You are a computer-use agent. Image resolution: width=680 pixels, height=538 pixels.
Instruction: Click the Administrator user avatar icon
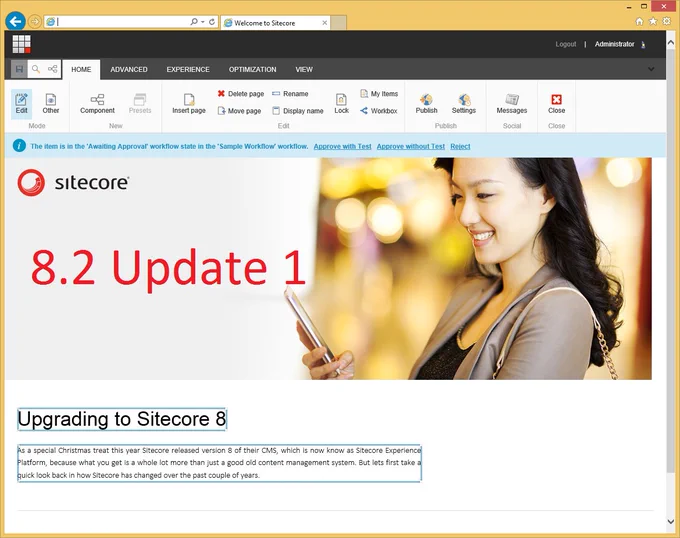[x=644, y=44]
